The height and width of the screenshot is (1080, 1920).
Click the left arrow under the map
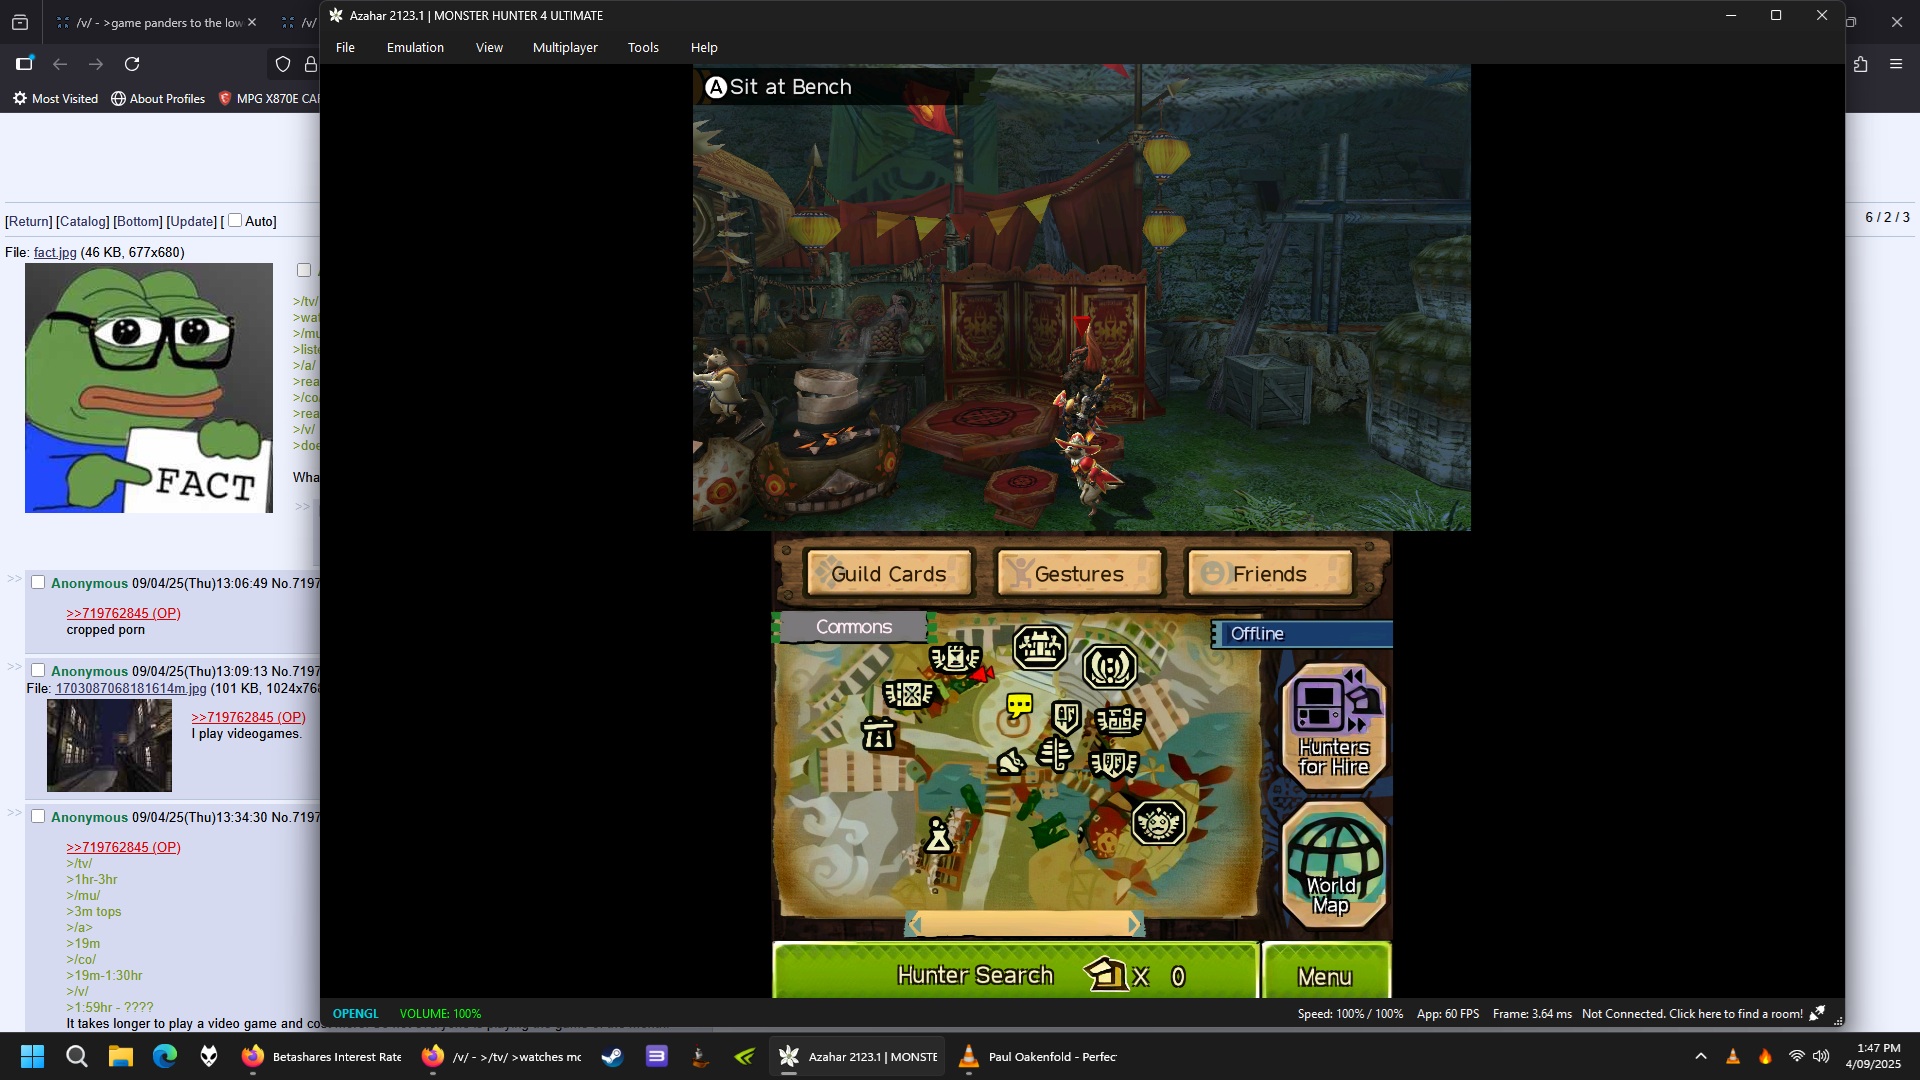point(914,925)
